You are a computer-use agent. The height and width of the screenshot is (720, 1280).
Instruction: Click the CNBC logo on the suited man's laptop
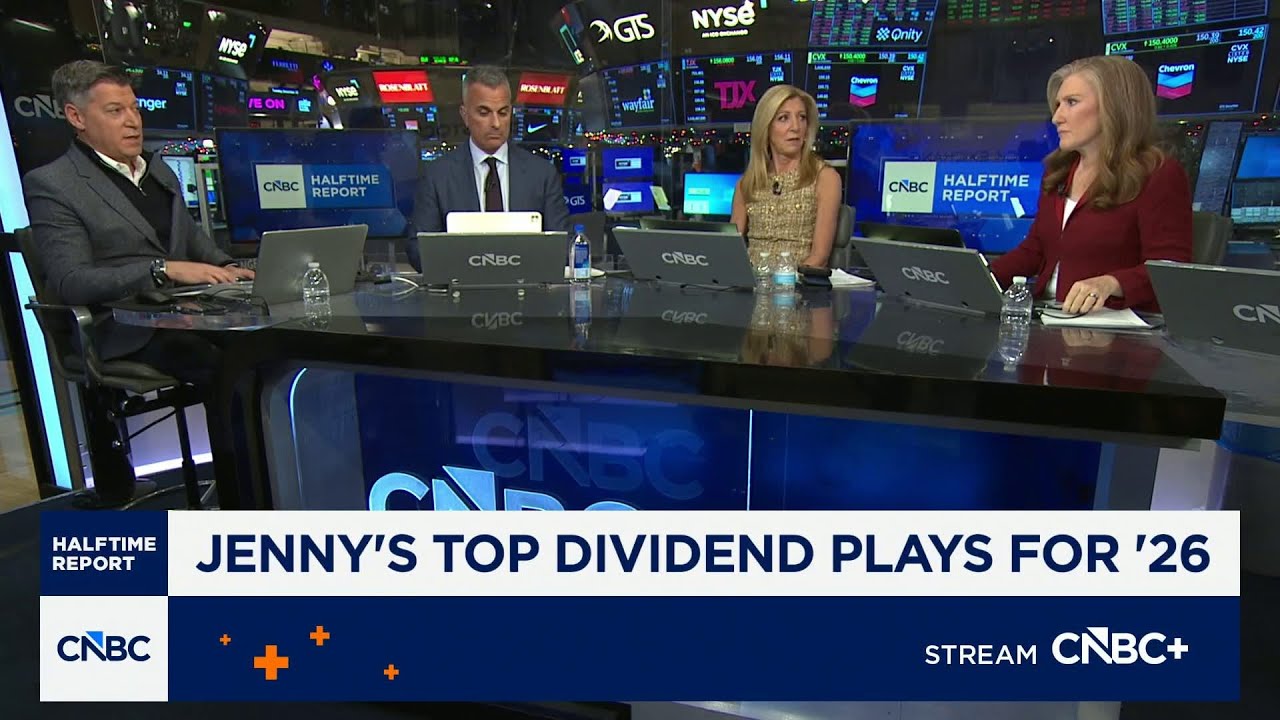[x=494, y=260]
